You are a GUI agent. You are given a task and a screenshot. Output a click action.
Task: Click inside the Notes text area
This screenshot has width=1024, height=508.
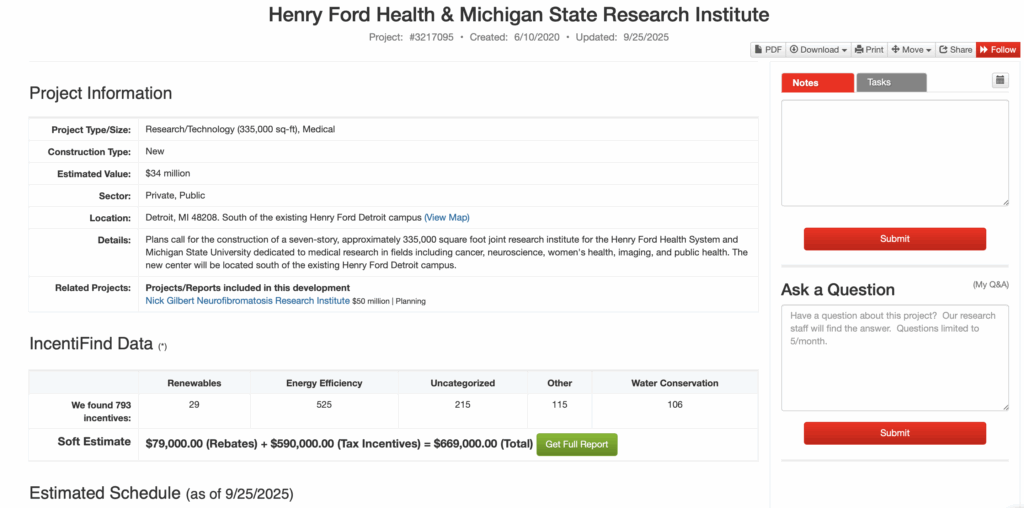click(x=894, y=153)
